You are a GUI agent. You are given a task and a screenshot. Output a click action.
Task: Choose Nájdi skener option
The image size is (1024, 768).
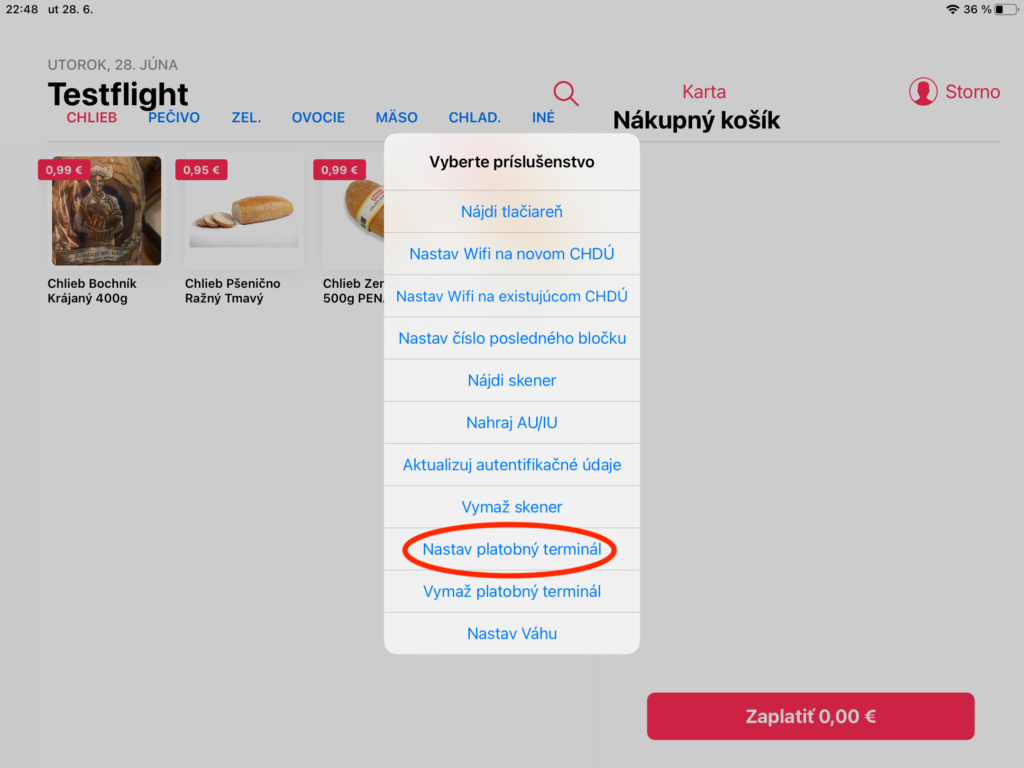pyautogui.click(x=511, y=381)
